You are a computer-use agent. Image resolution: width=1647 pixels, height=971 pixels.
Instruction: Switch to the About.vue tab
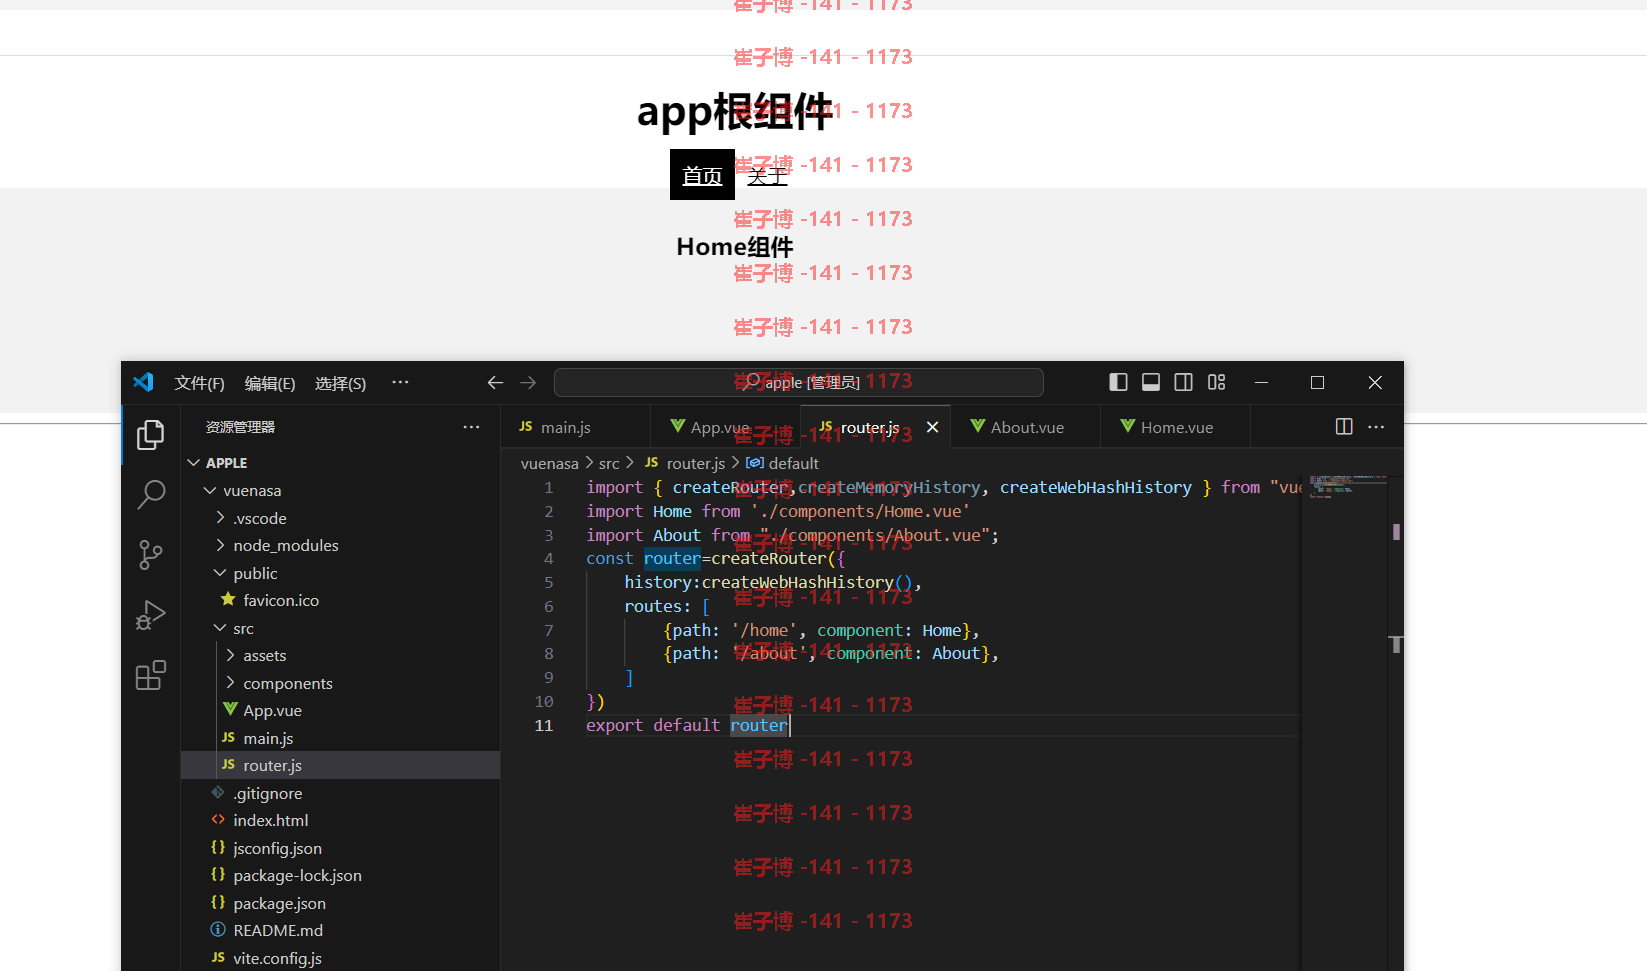[1025, 427]
